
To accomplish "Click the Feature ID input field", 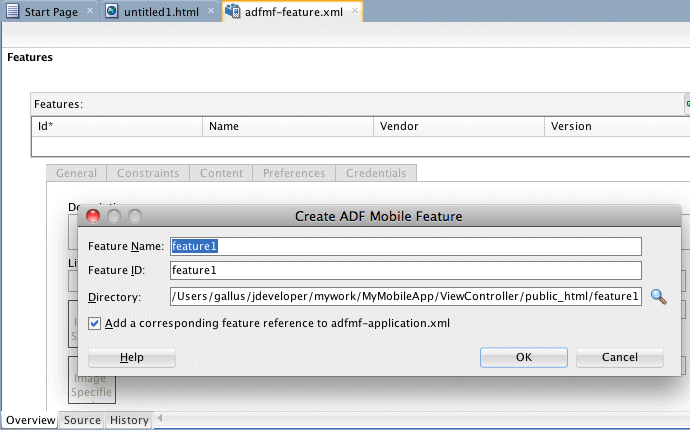I will [x=406, y=270].
